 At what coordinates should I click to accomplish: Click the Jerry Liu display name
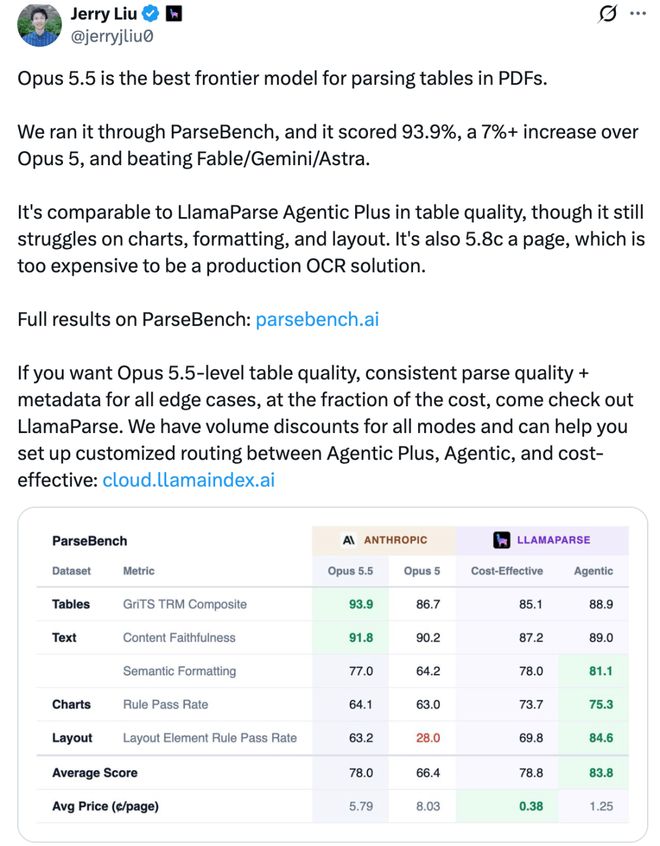click(x=104, y=13)
